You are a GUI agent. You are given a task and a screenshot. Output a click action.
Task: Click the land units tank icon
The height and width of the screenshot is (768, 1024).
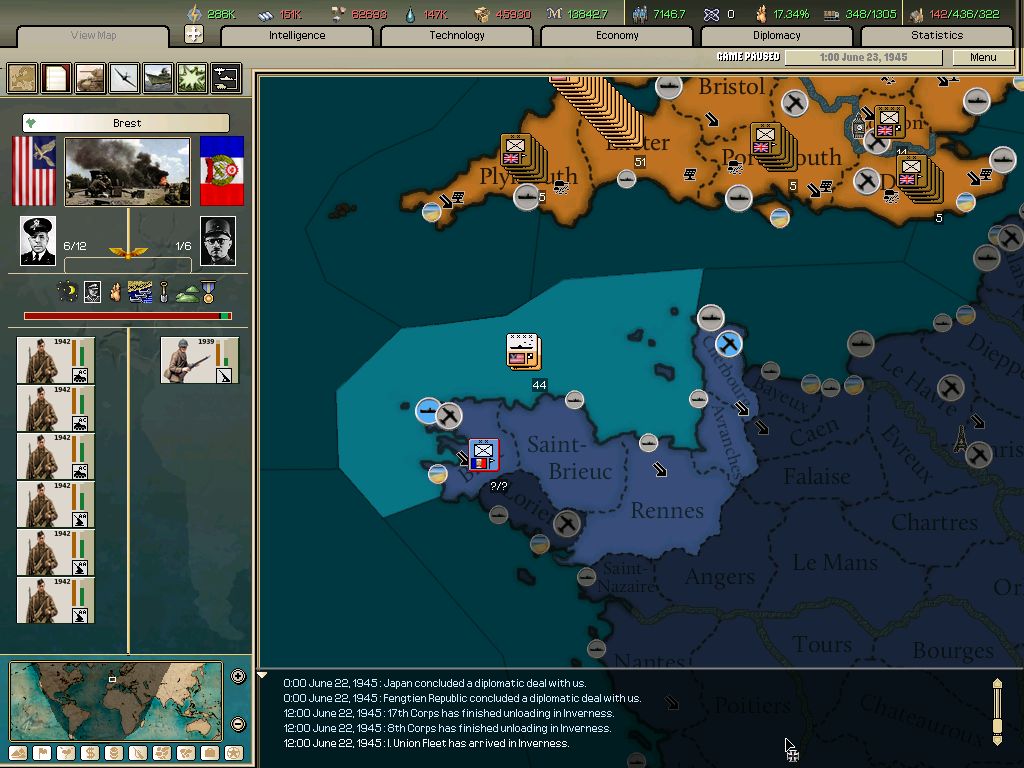(89, 78)
